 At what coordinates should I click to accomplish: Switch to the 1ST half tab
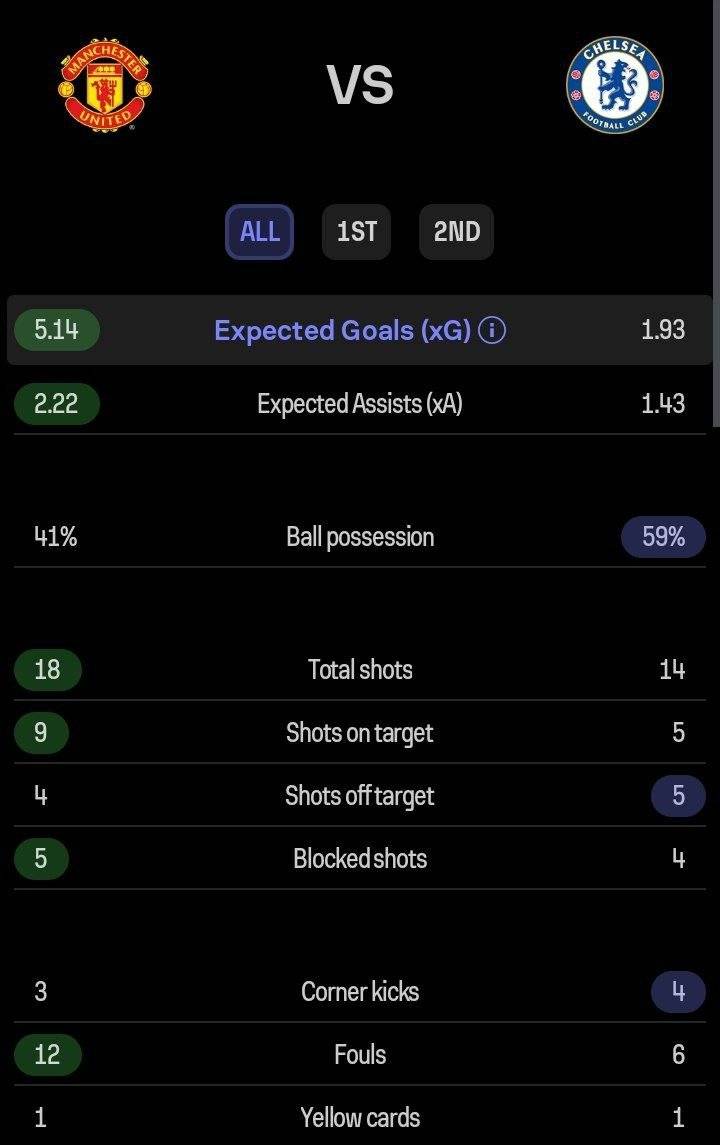356,232
